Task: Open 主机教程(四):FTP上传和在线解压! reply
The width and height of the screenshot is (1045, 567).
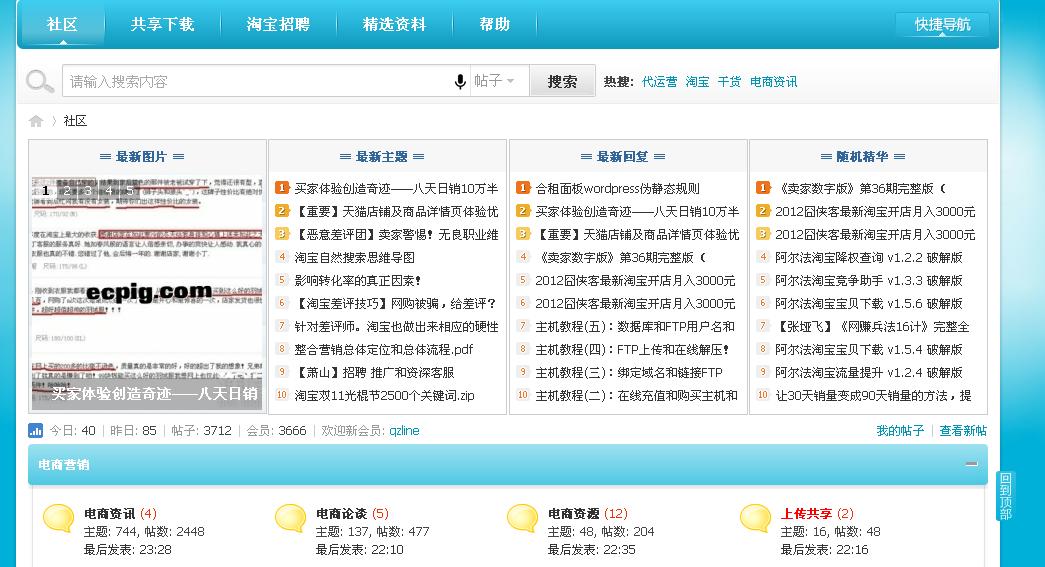Action: pos(632,350)
